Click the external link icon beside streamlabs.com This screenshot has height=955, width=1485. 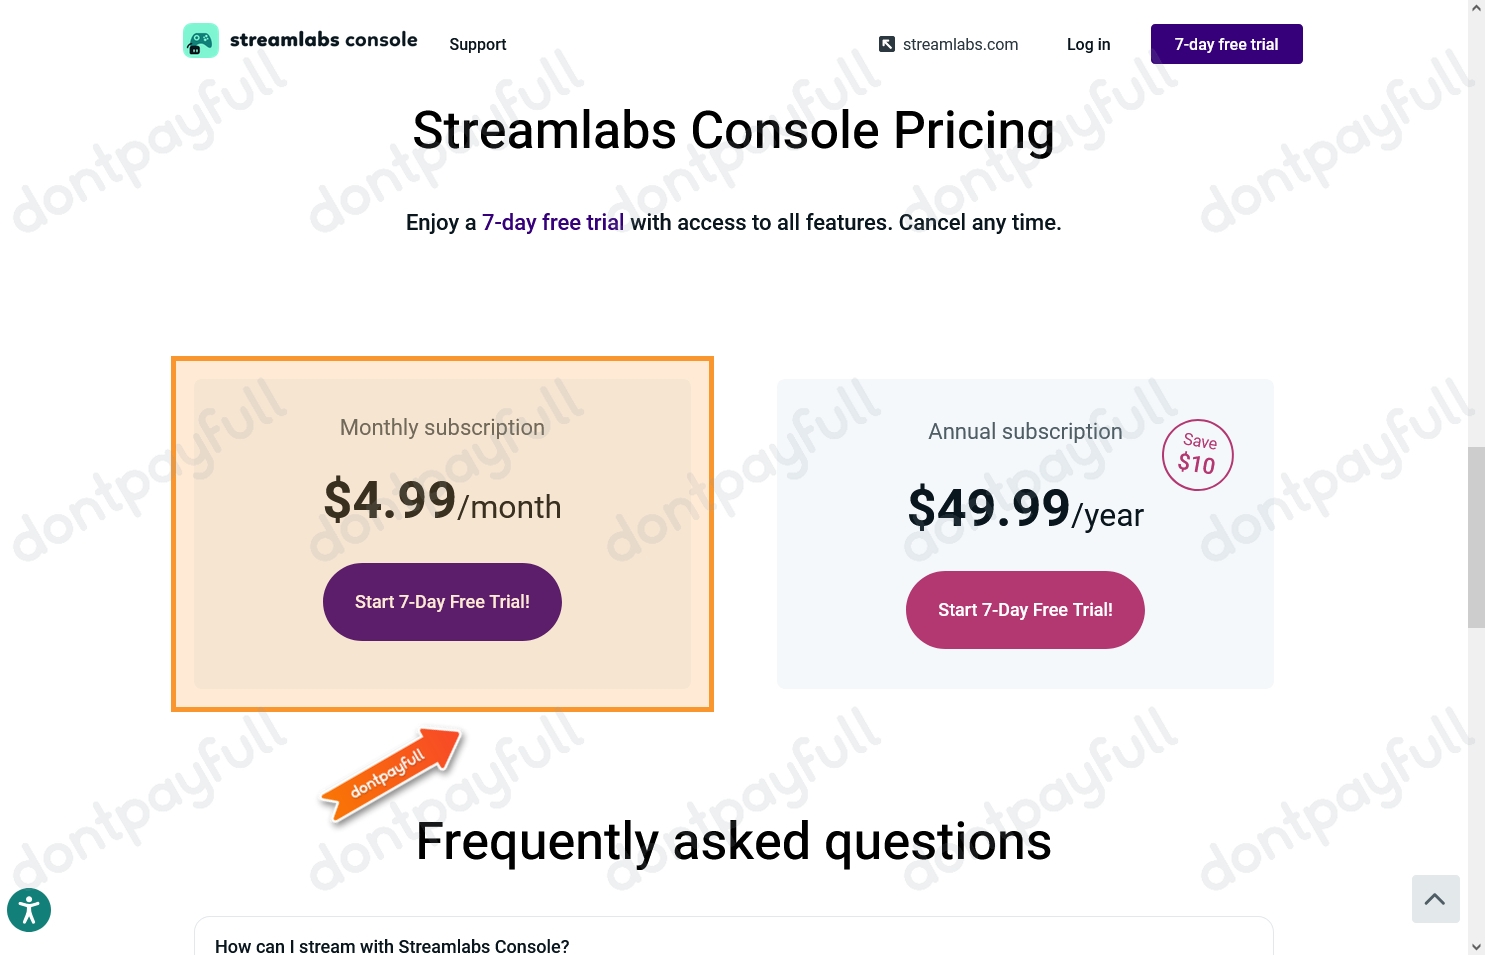[887, 44]
